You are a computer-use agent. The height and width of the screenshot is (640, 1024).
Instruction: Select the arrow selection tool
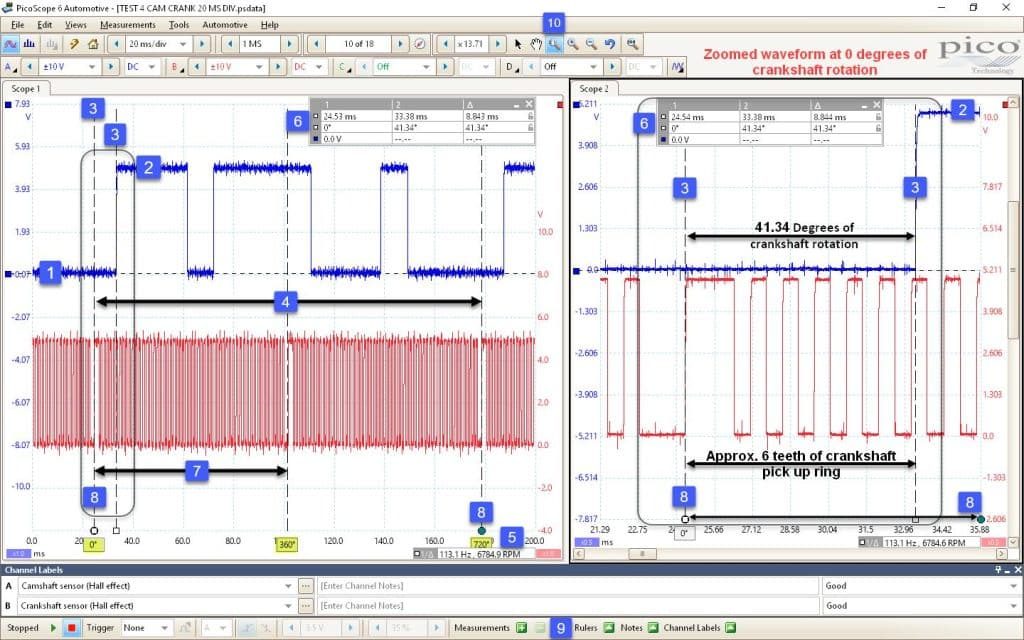tap(519, 44)
